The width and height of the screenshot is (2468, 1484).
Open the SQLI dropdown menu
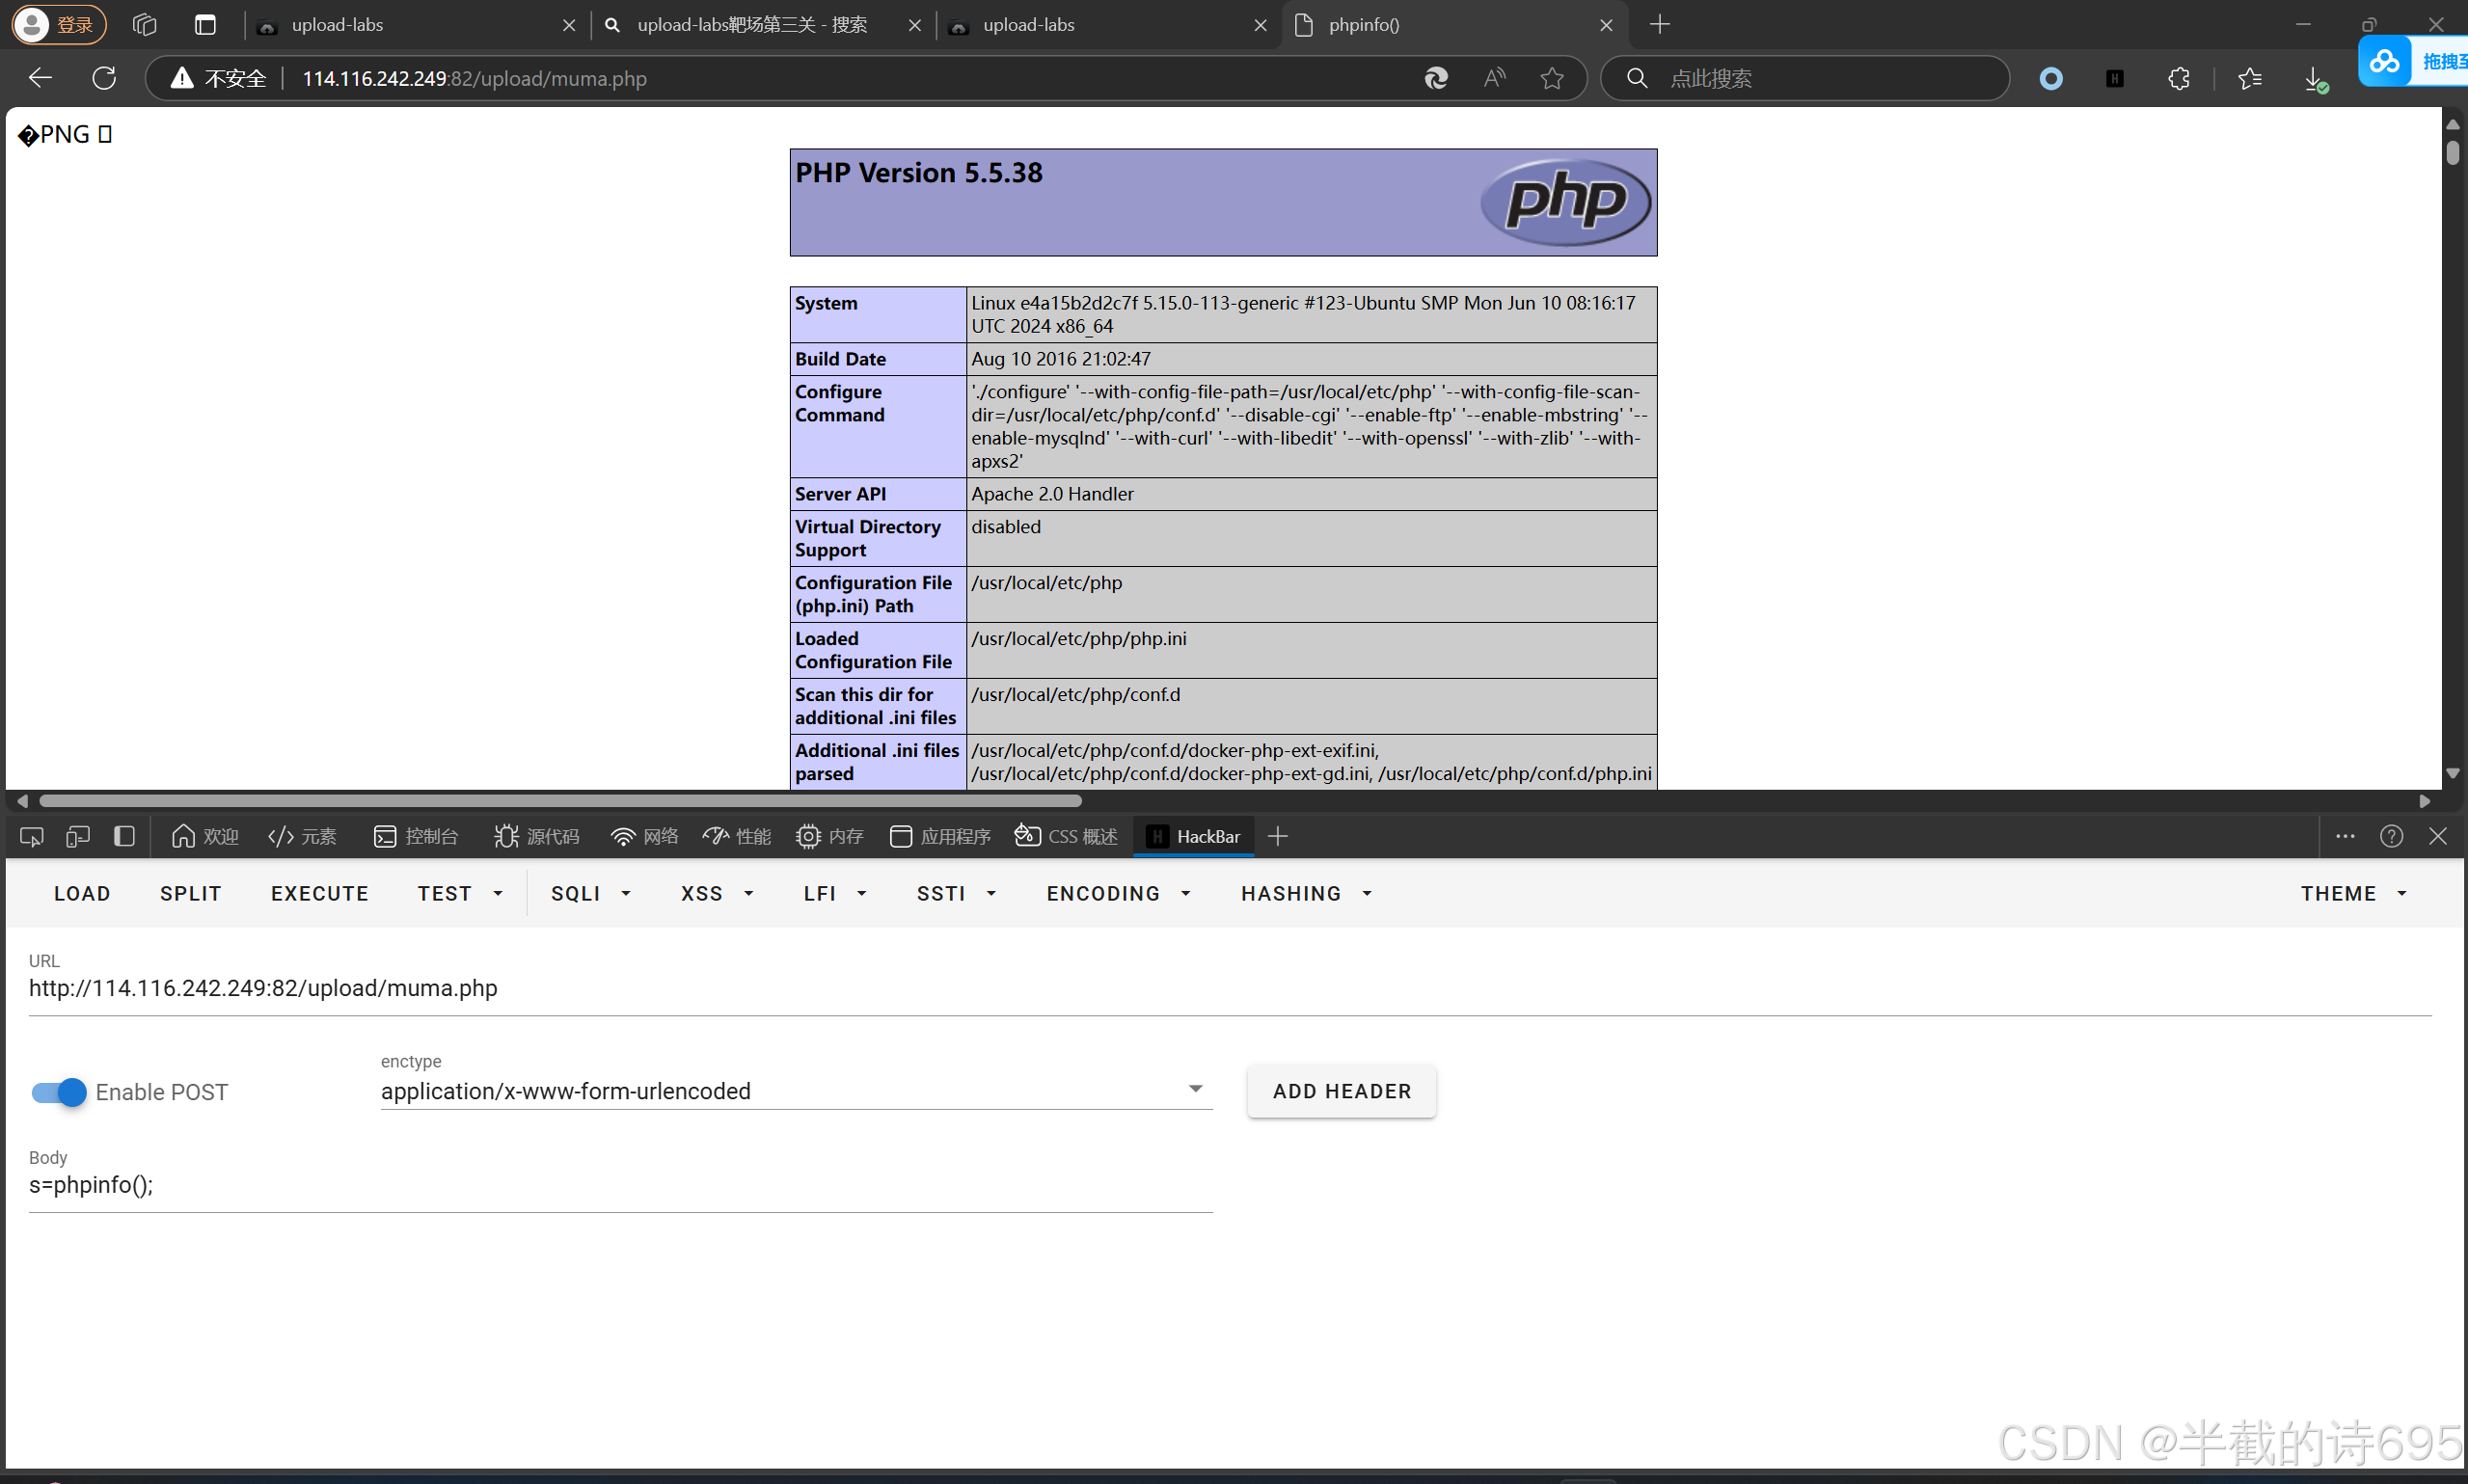click(591, 893)
